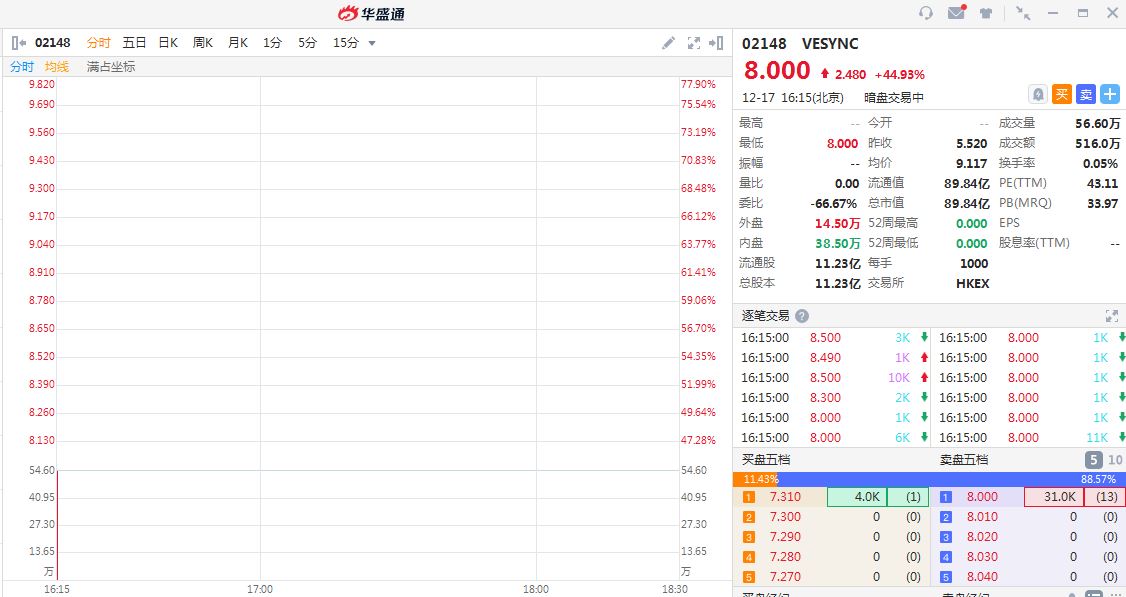The width and height of the screenshot is (1126, 597).
Task: Toggle 满占坐标 full-coordinate option
Action: pos(111,67)
